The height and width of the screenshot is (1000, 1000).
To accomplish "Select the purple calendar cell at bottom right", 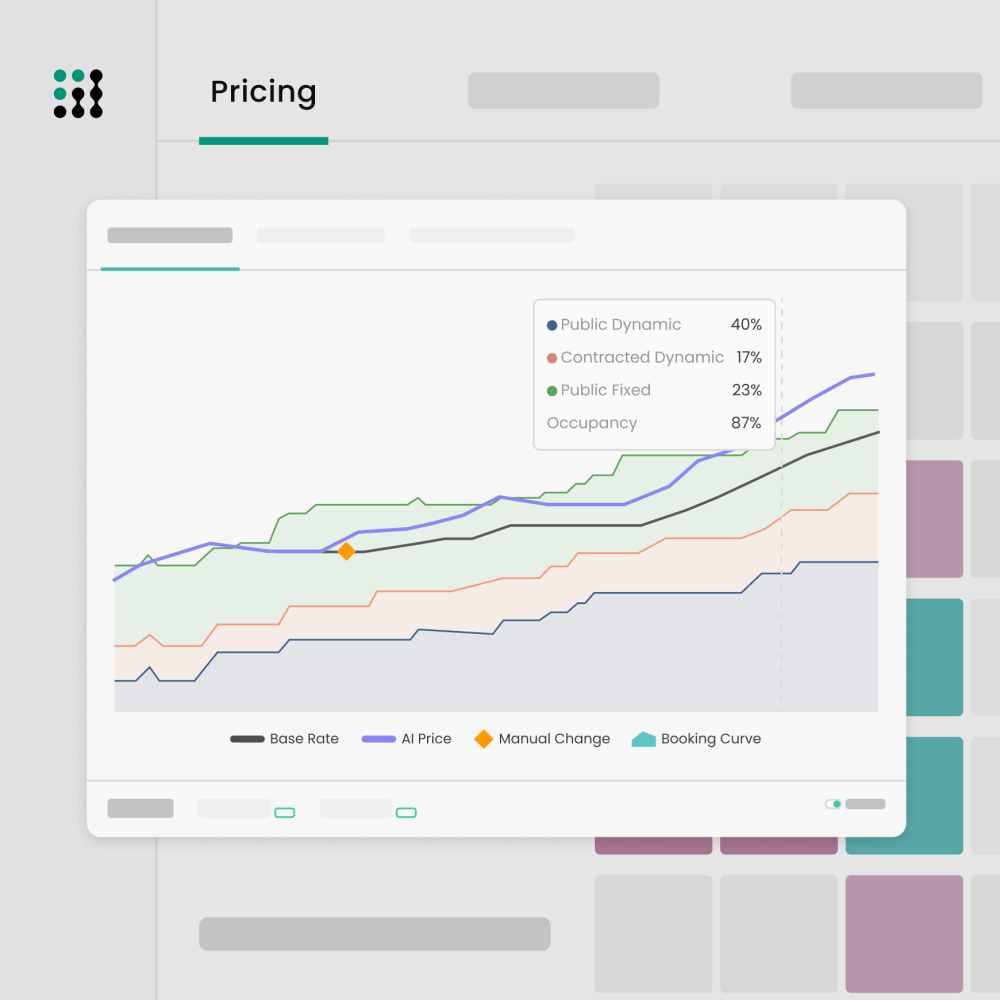I will point(904,933).
